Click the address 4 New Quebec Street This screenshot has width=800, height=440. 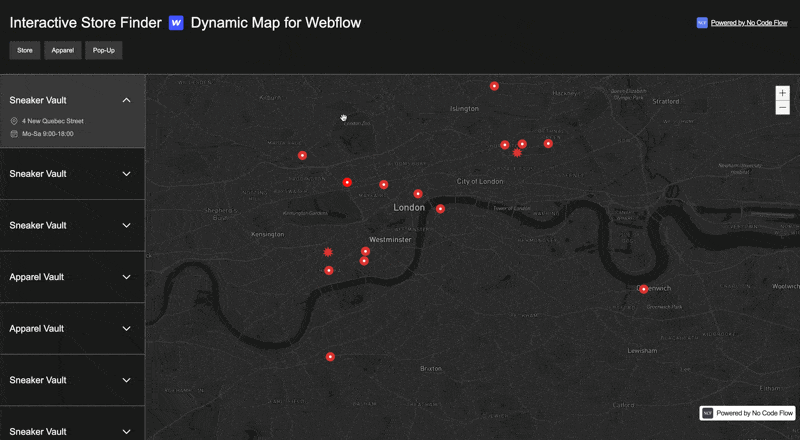pos(53,121)
